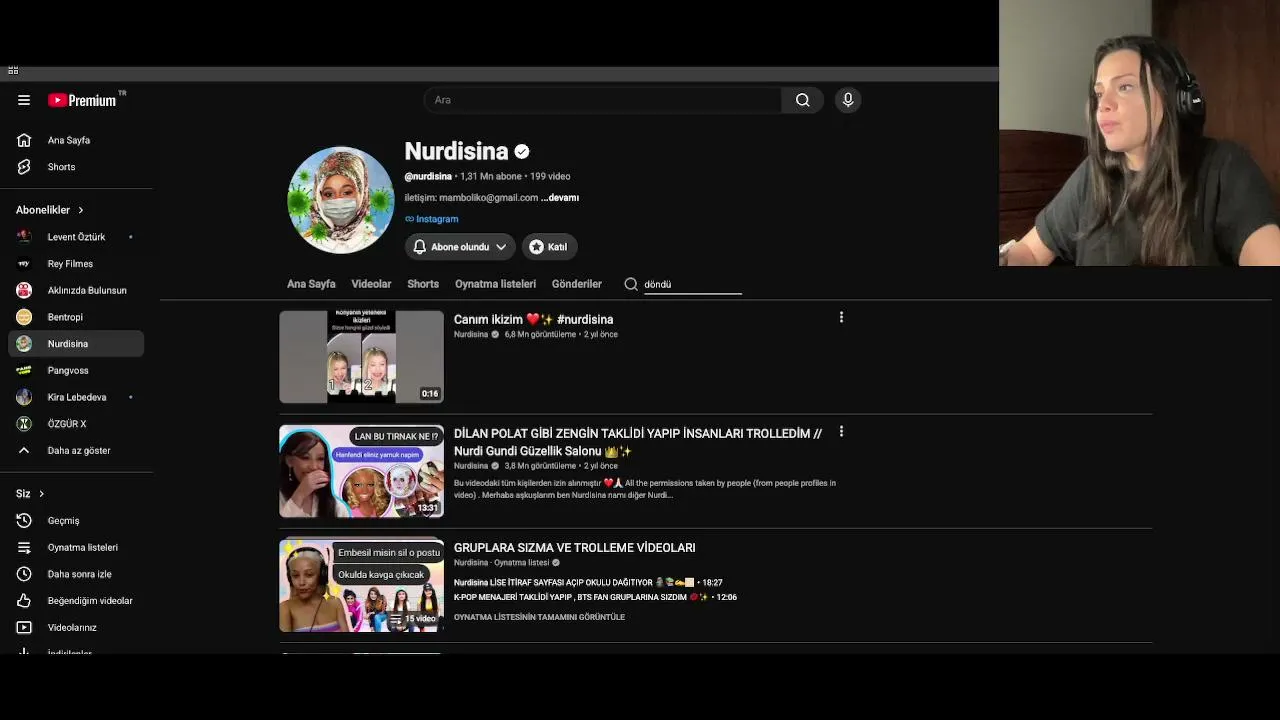Click the channel search magnifier icon
The height and width of the screenshot is (720, 1280).
click(631, 284)
